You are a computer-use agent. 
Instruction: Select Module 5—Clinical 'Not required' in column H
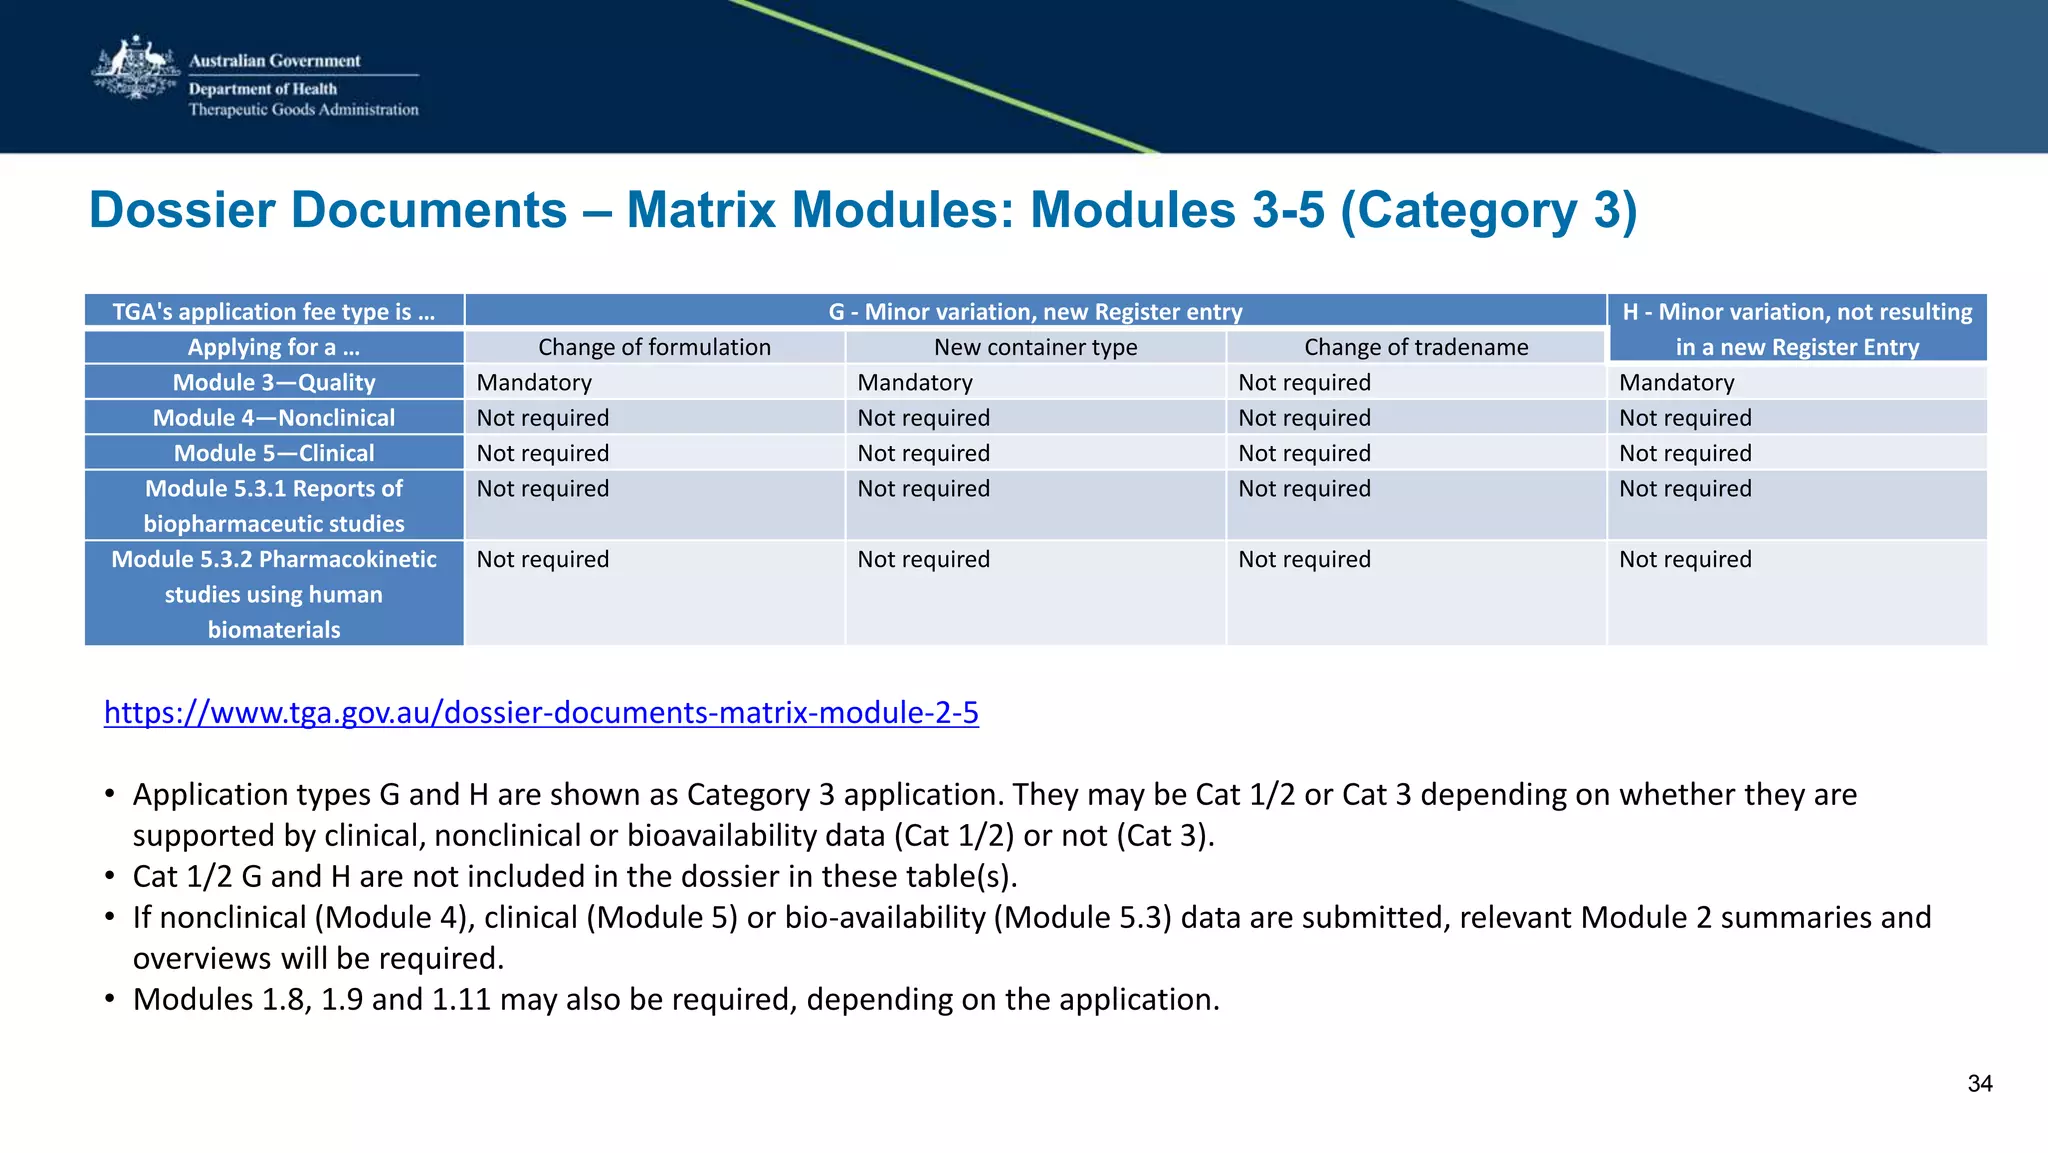(1797, 453)
